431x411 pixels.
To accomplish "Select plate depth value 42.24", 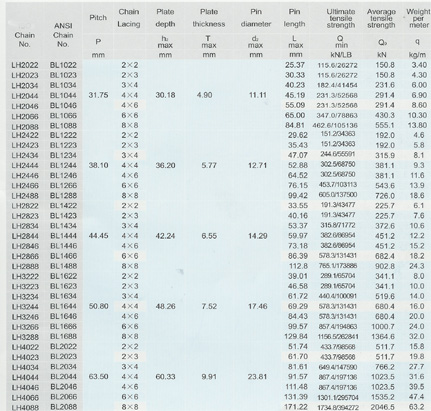I will pos(165,236).
